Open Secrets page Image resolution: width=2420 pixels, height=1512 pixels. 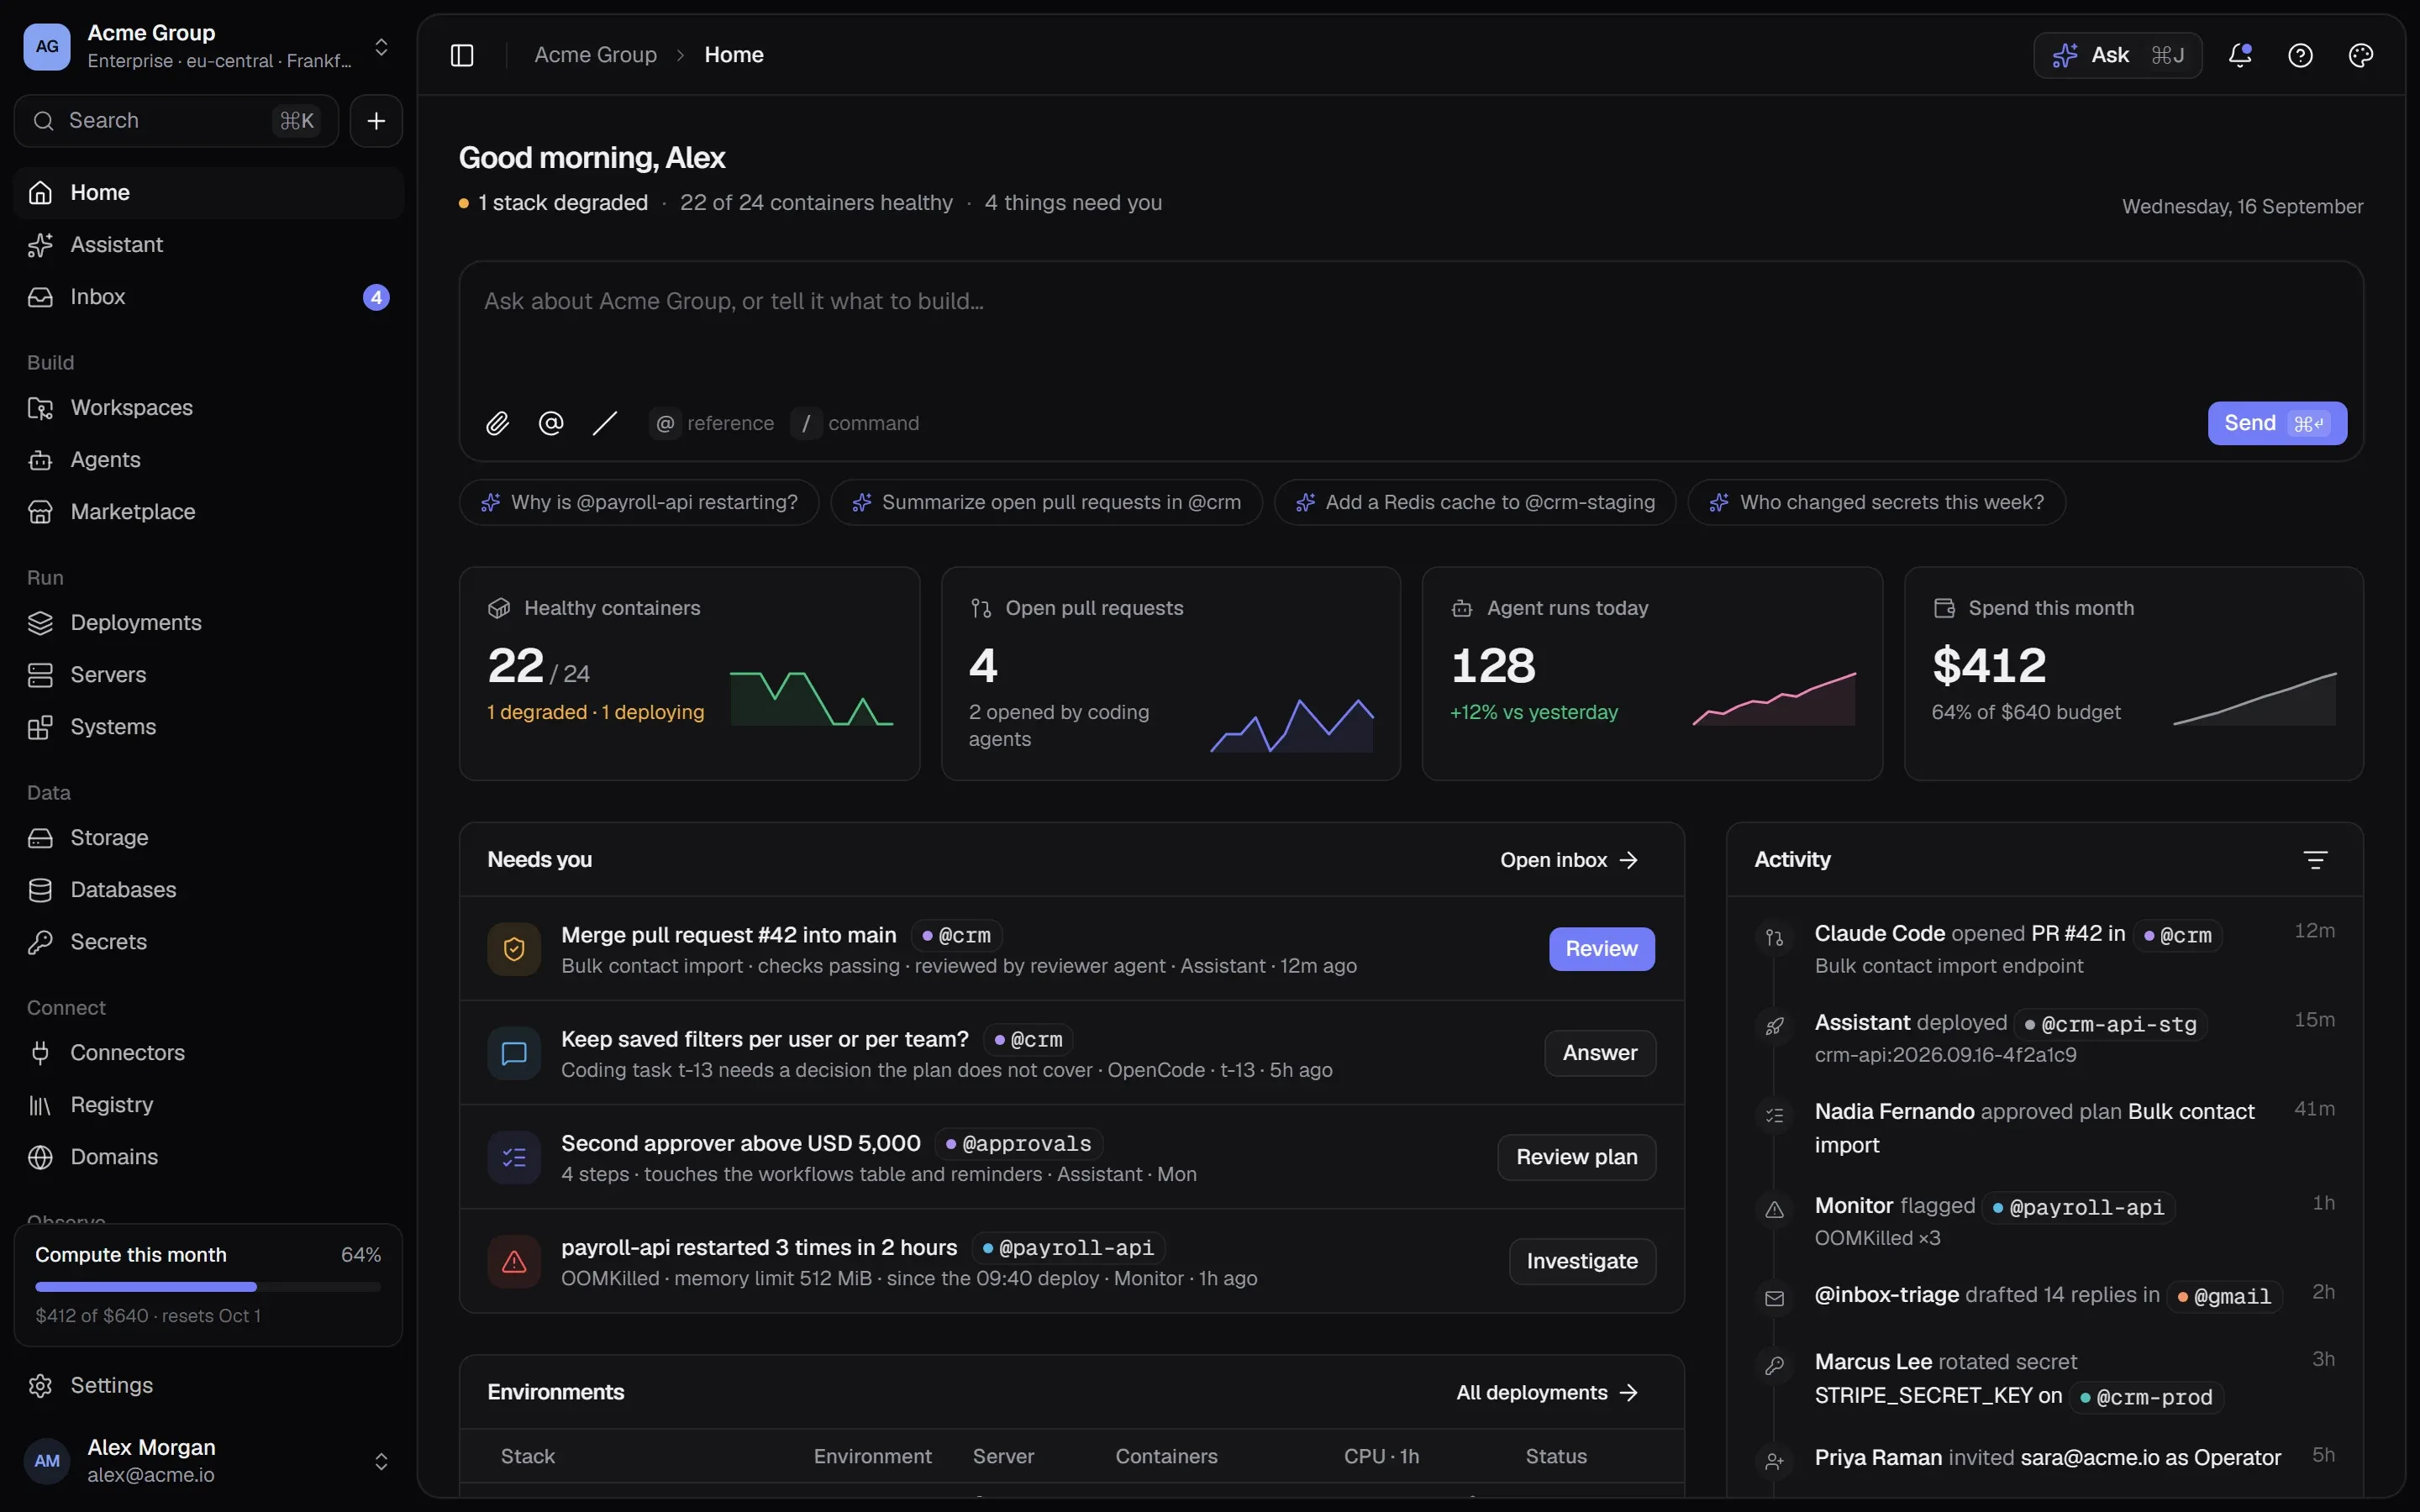click(x=209, y=942)
